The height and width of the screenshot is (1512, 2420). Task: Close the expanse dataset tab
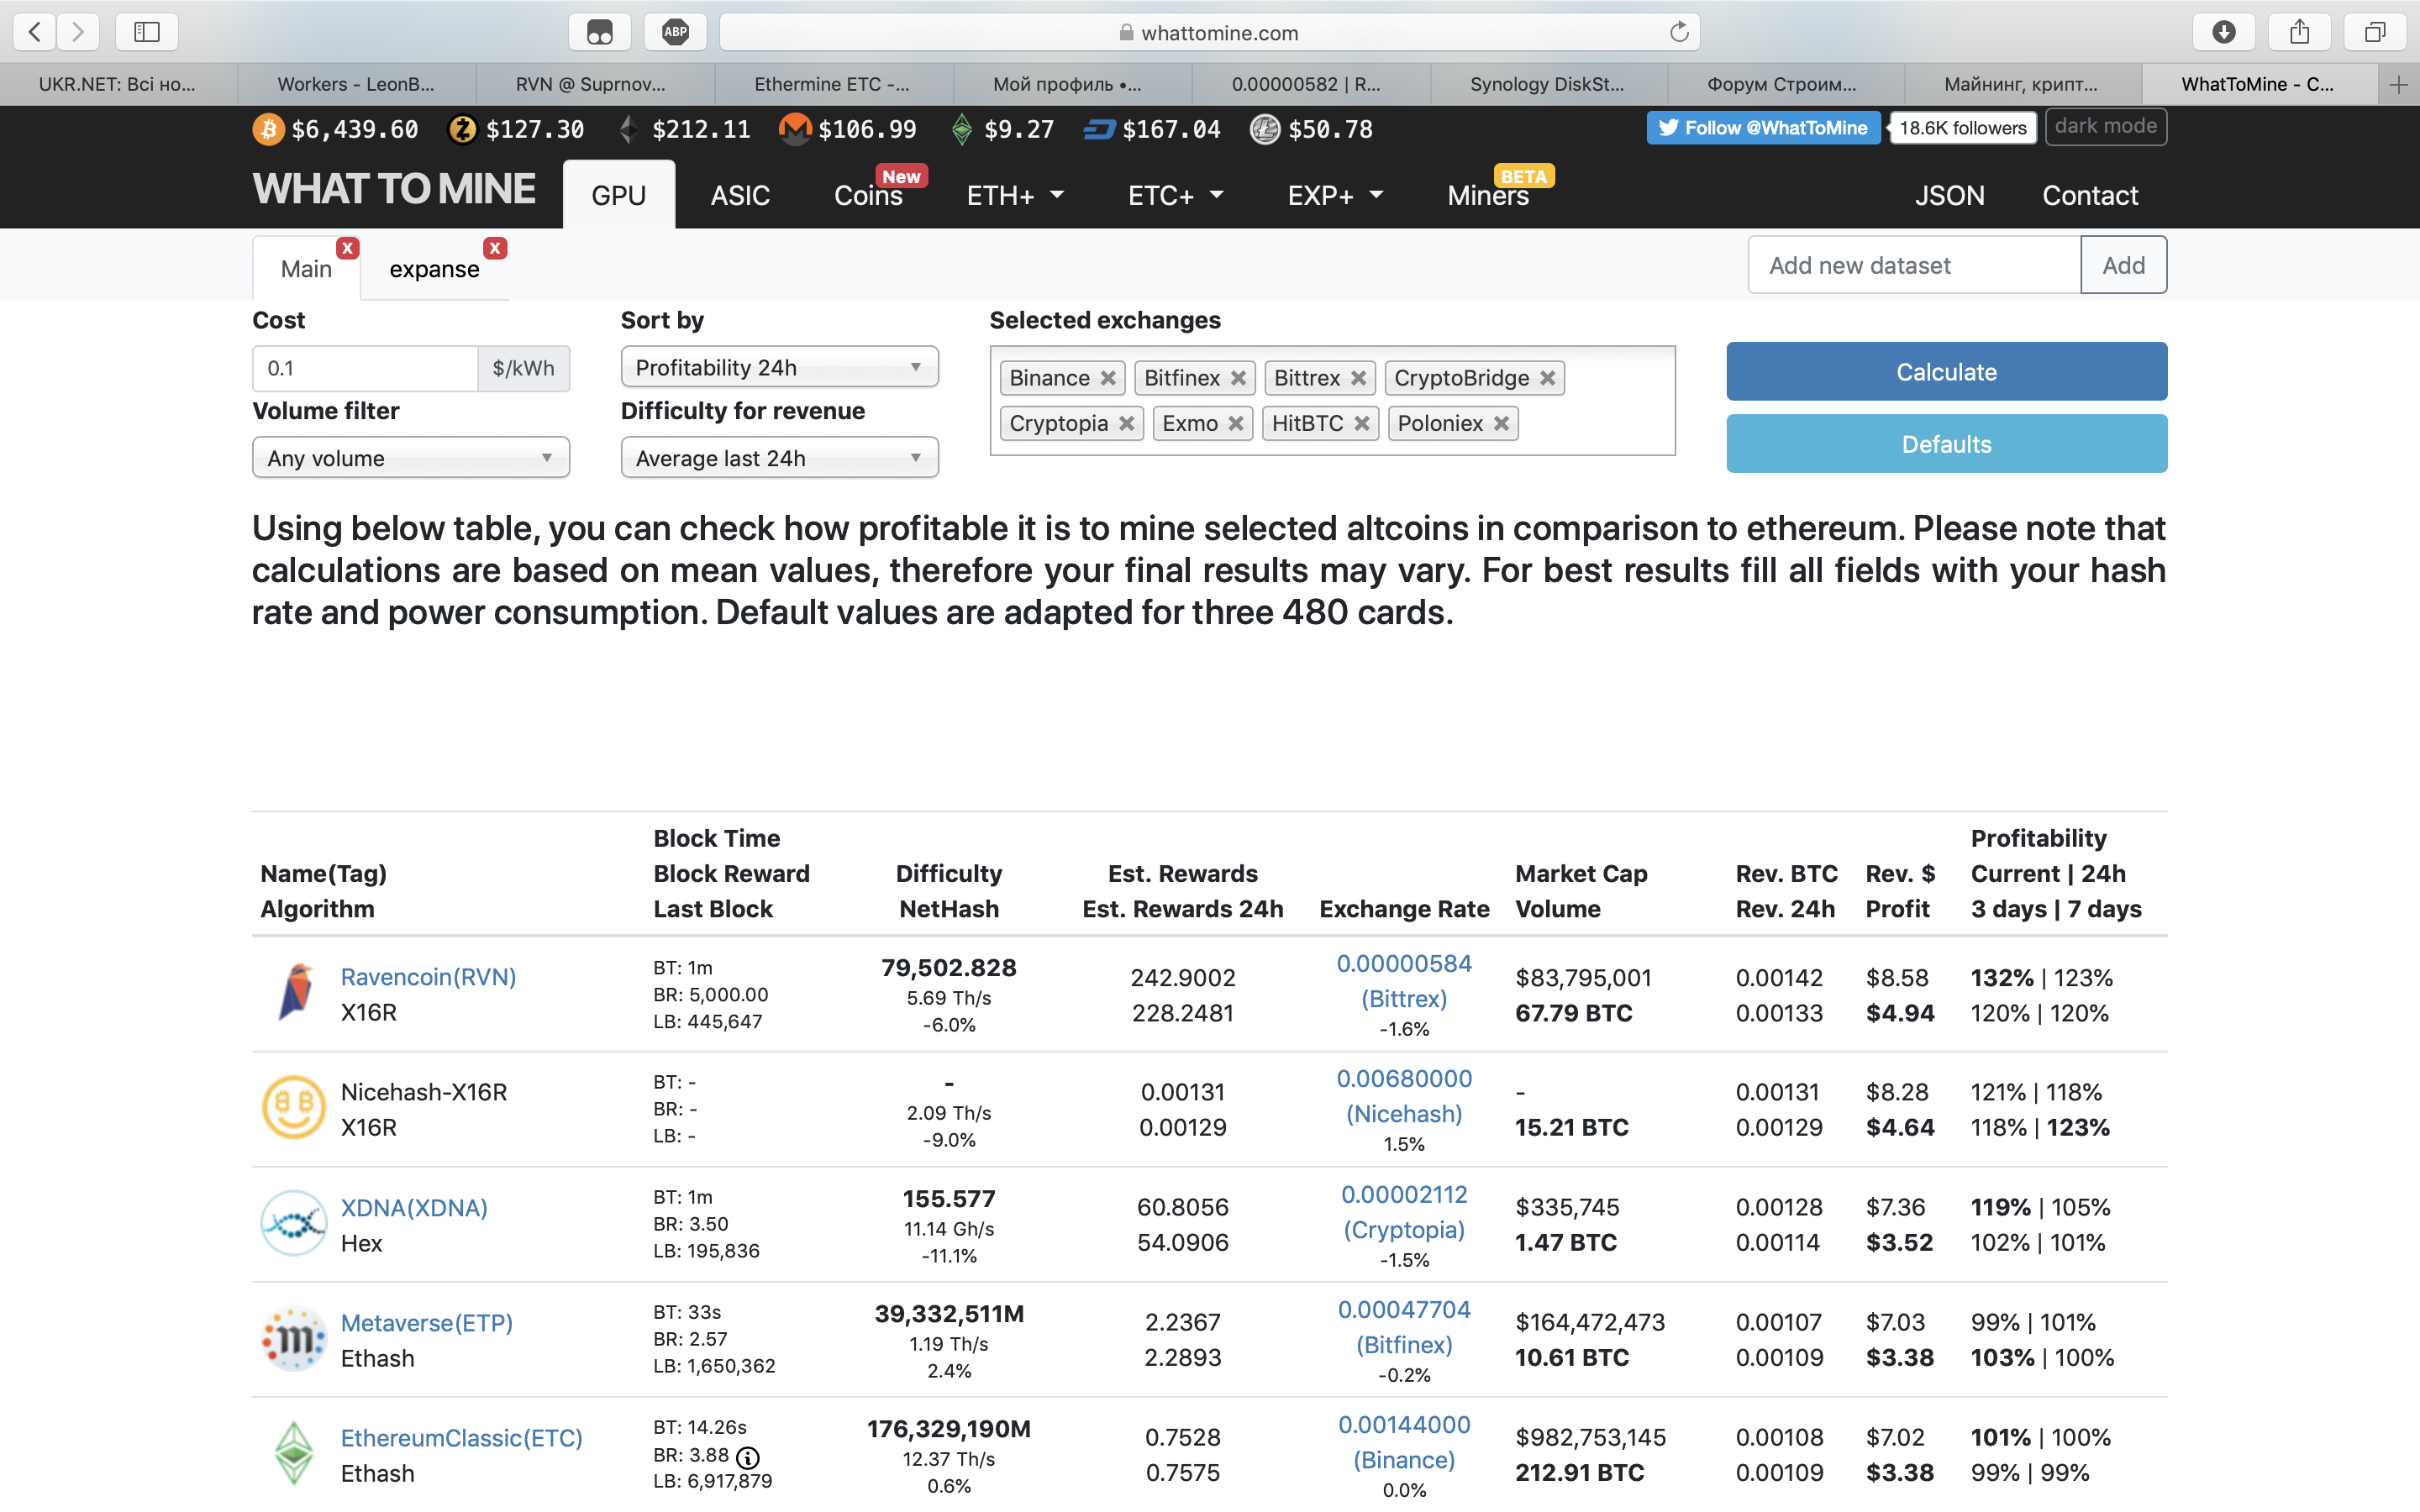[x=495, y=248]
